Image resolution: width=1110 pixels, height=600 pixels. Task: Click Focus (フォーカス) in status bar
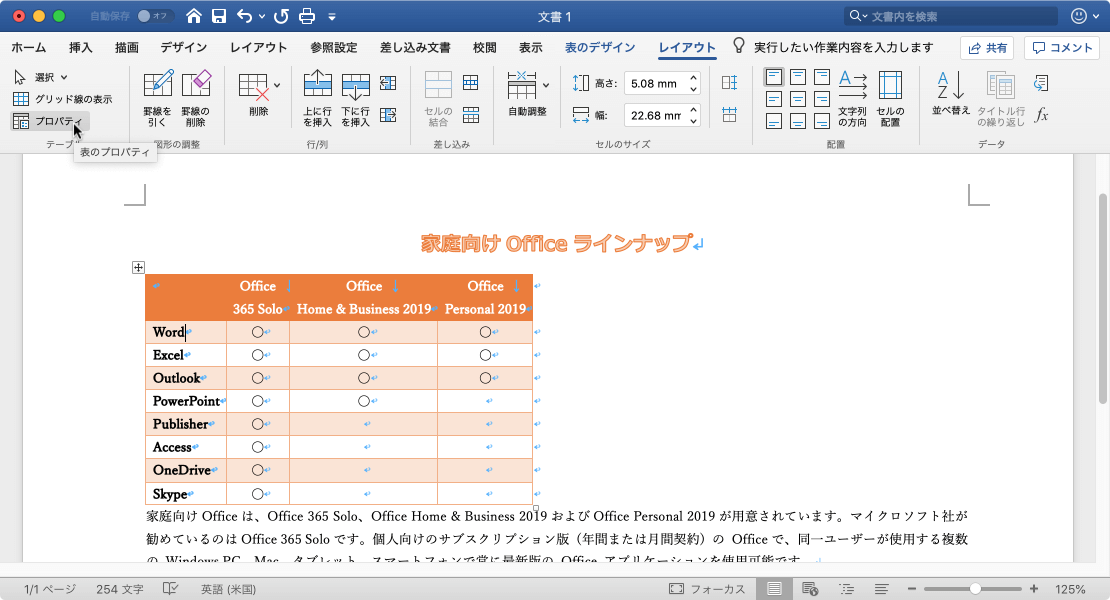pos(707,589)
